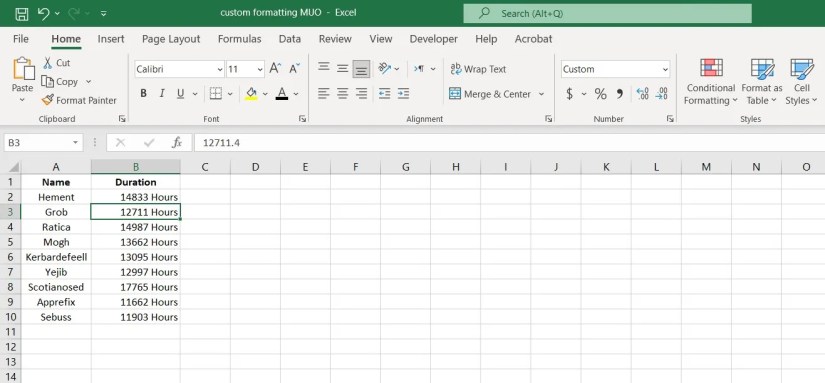Click the Decrease Indent icon
Screen dimensions: 825x383
(x=385, y=94)
